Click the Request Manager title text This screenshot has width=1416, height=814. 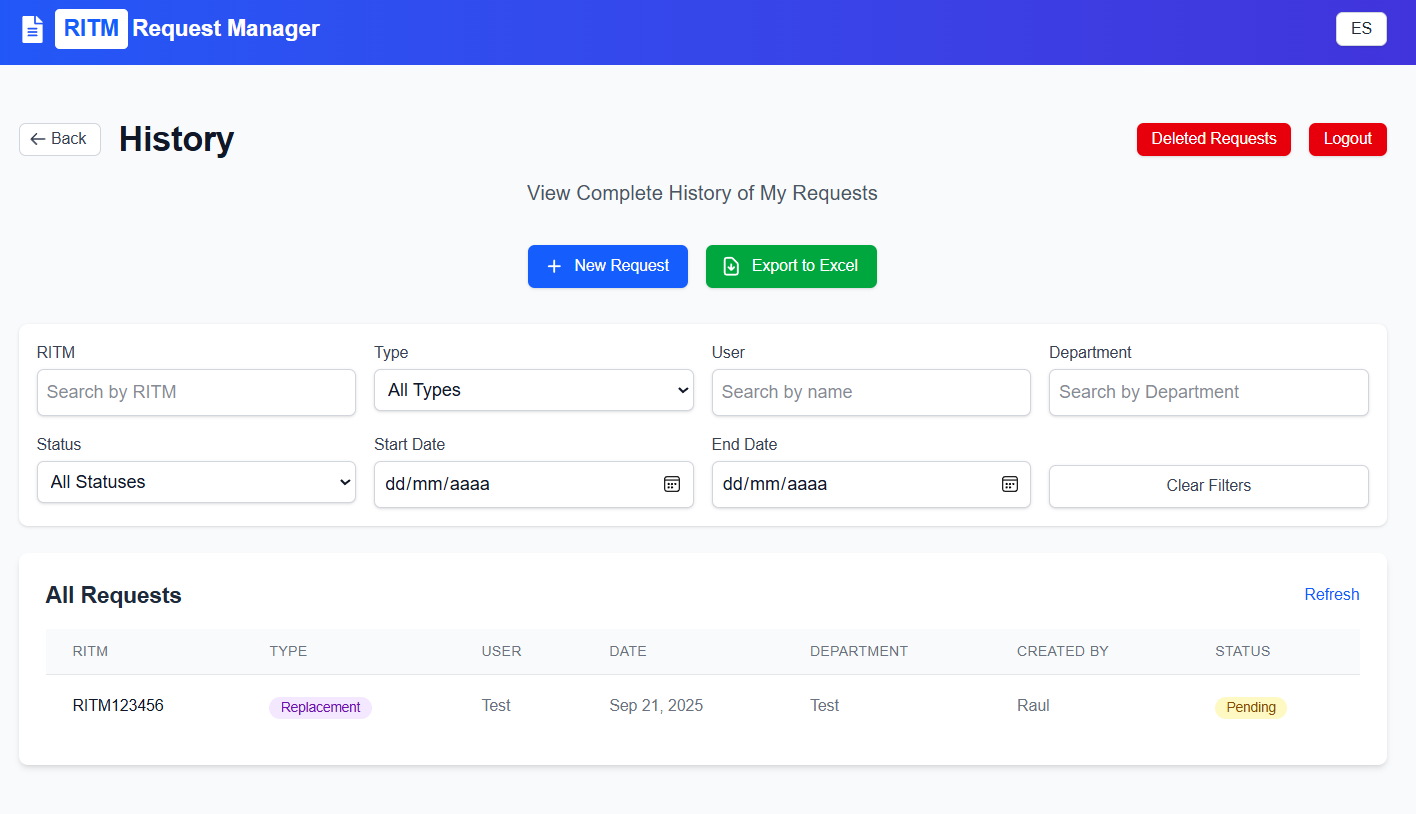(x=226, y=29)
